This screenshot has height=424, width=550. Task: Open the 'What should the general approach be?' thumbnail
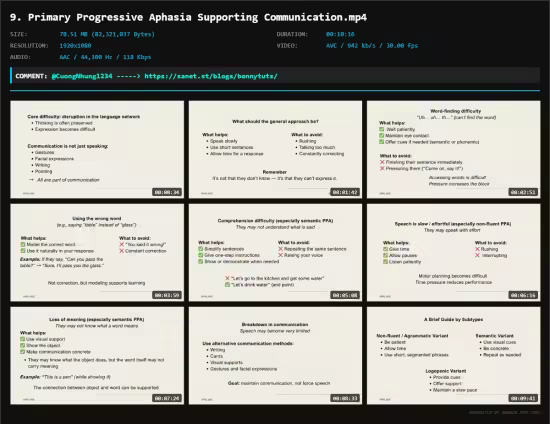coord(275,149)
